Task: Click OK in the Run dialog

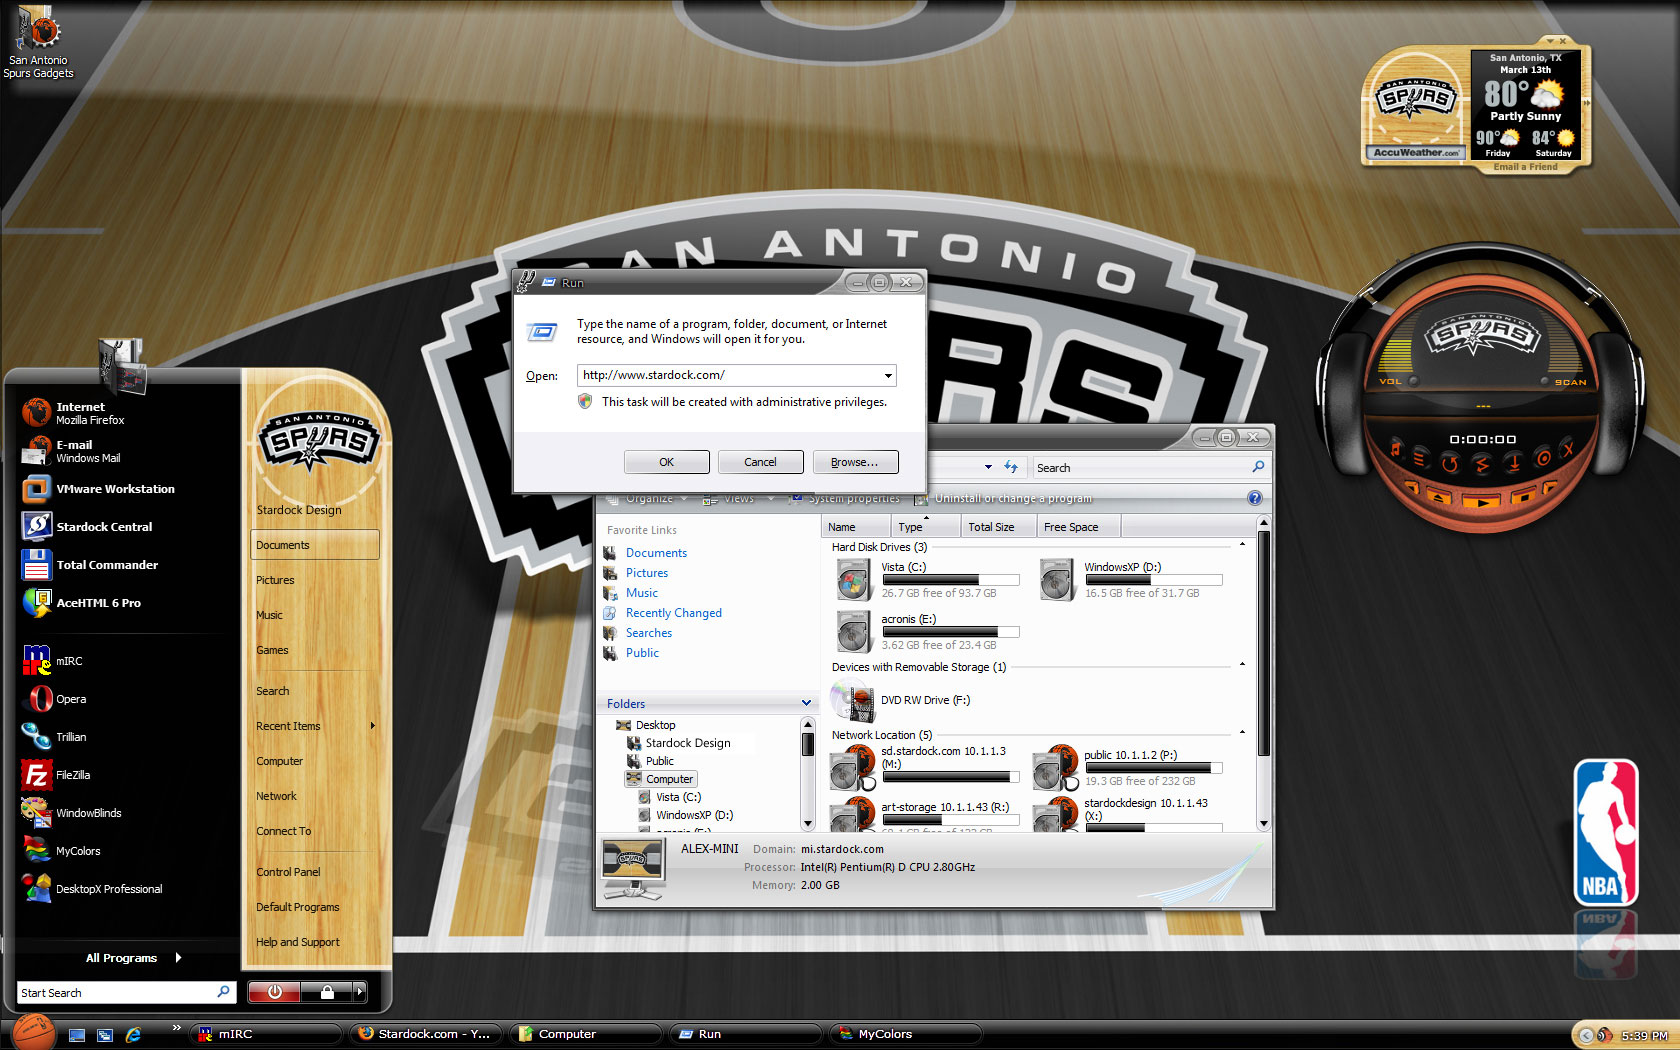Action: coord(667,462)
